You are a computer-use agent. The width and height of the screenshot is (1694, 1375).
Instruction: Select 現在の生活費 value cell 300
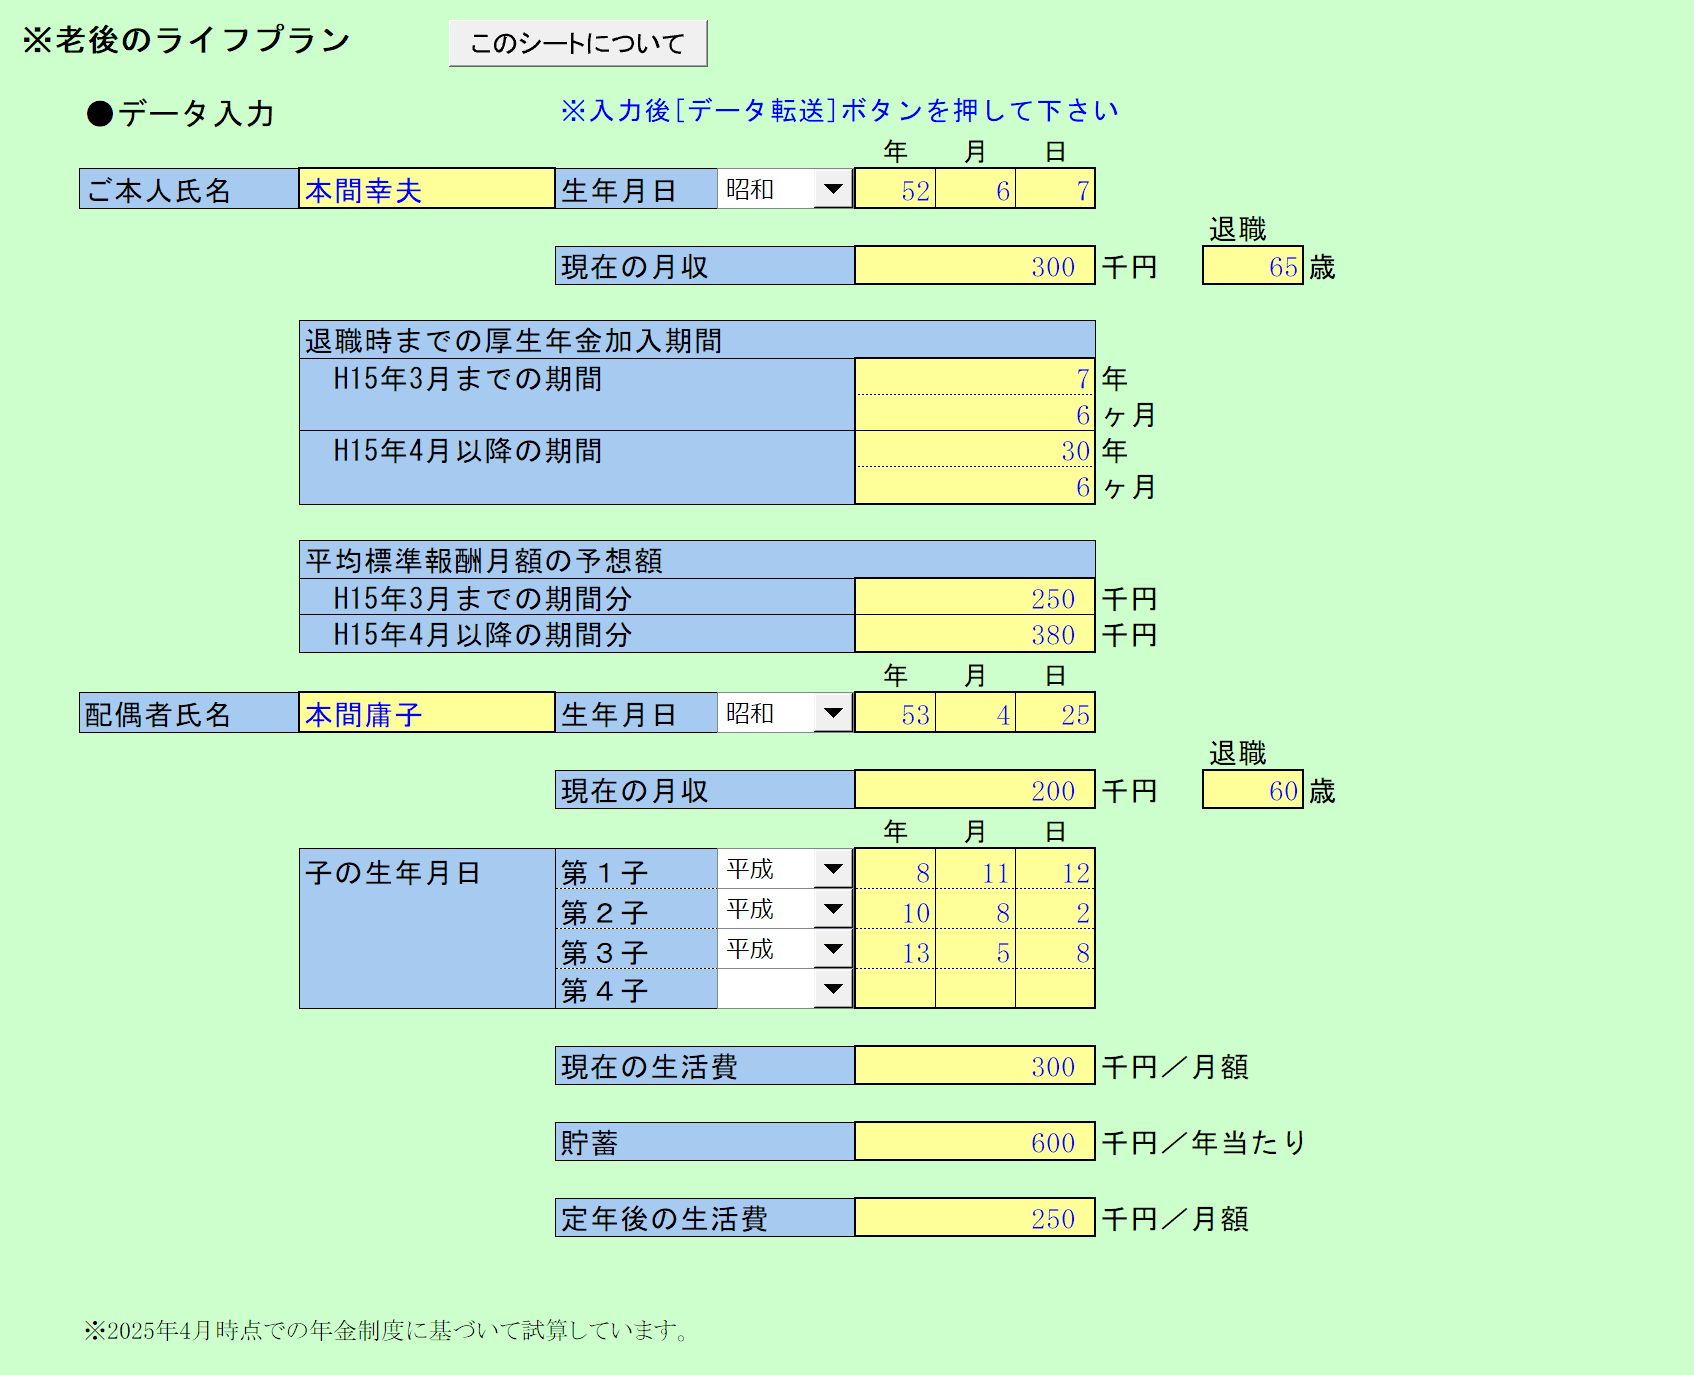click(975, 1066)
